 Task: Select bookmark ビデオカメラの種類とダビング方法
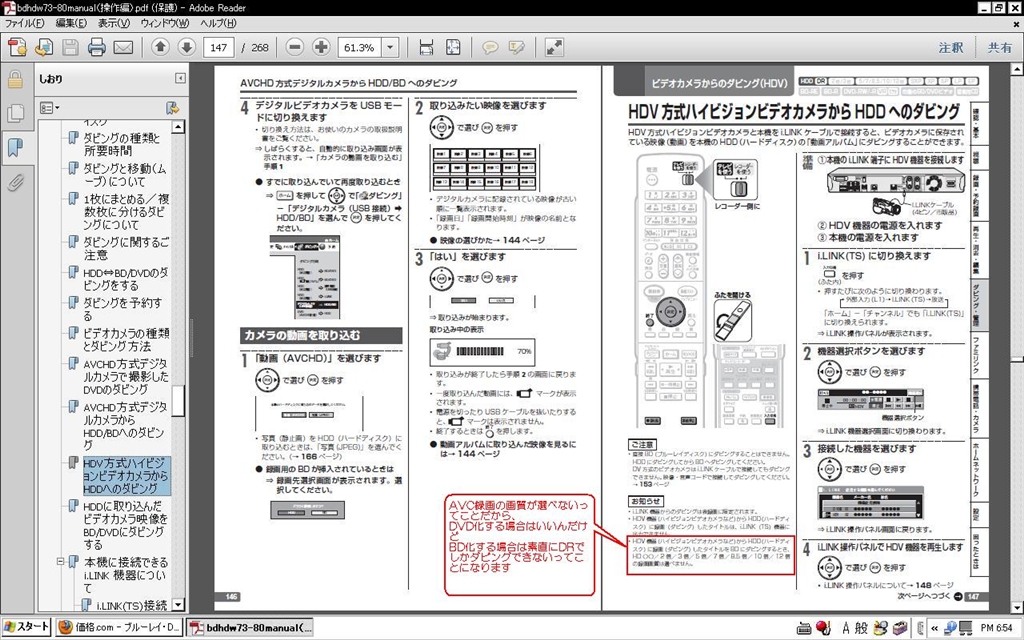click(126, 340)
